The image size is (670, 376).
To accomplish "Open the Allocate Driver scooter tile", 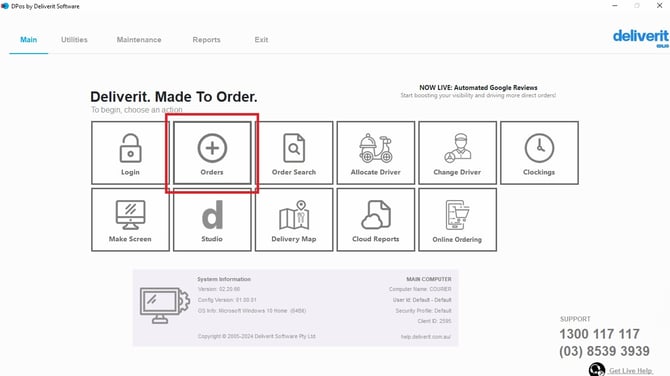I will coord(376,153).
